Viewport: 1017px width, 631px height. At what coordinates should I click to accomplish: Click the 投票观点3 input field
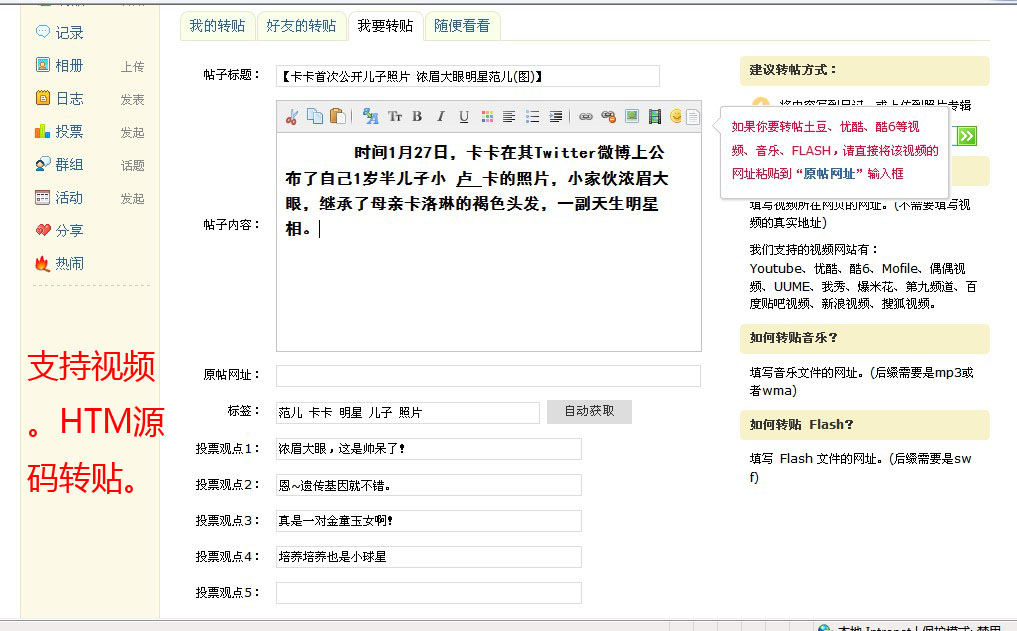(429, 521)
